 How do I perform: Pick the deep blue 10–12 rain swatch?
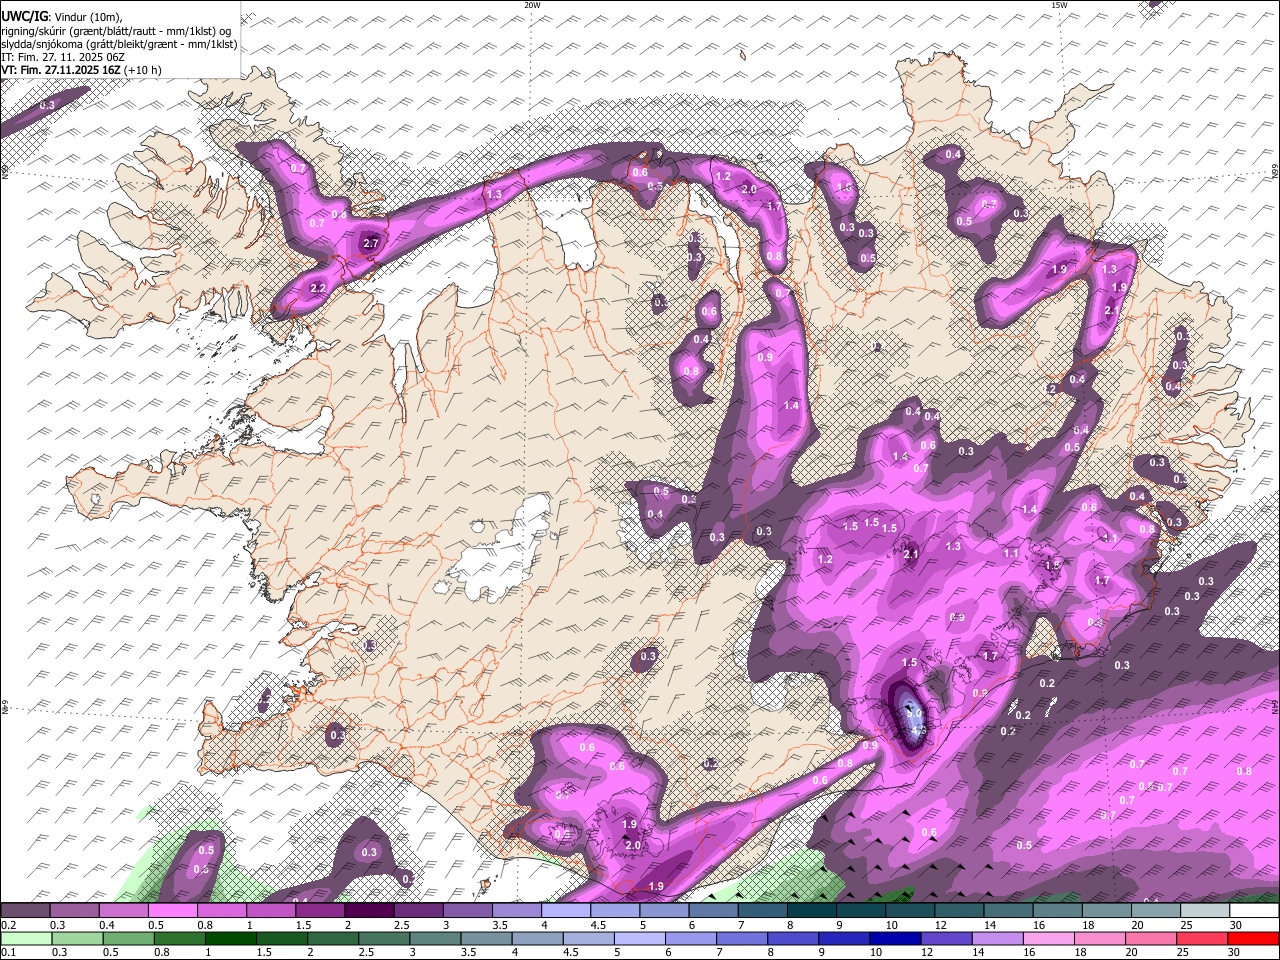pos(895,938)
